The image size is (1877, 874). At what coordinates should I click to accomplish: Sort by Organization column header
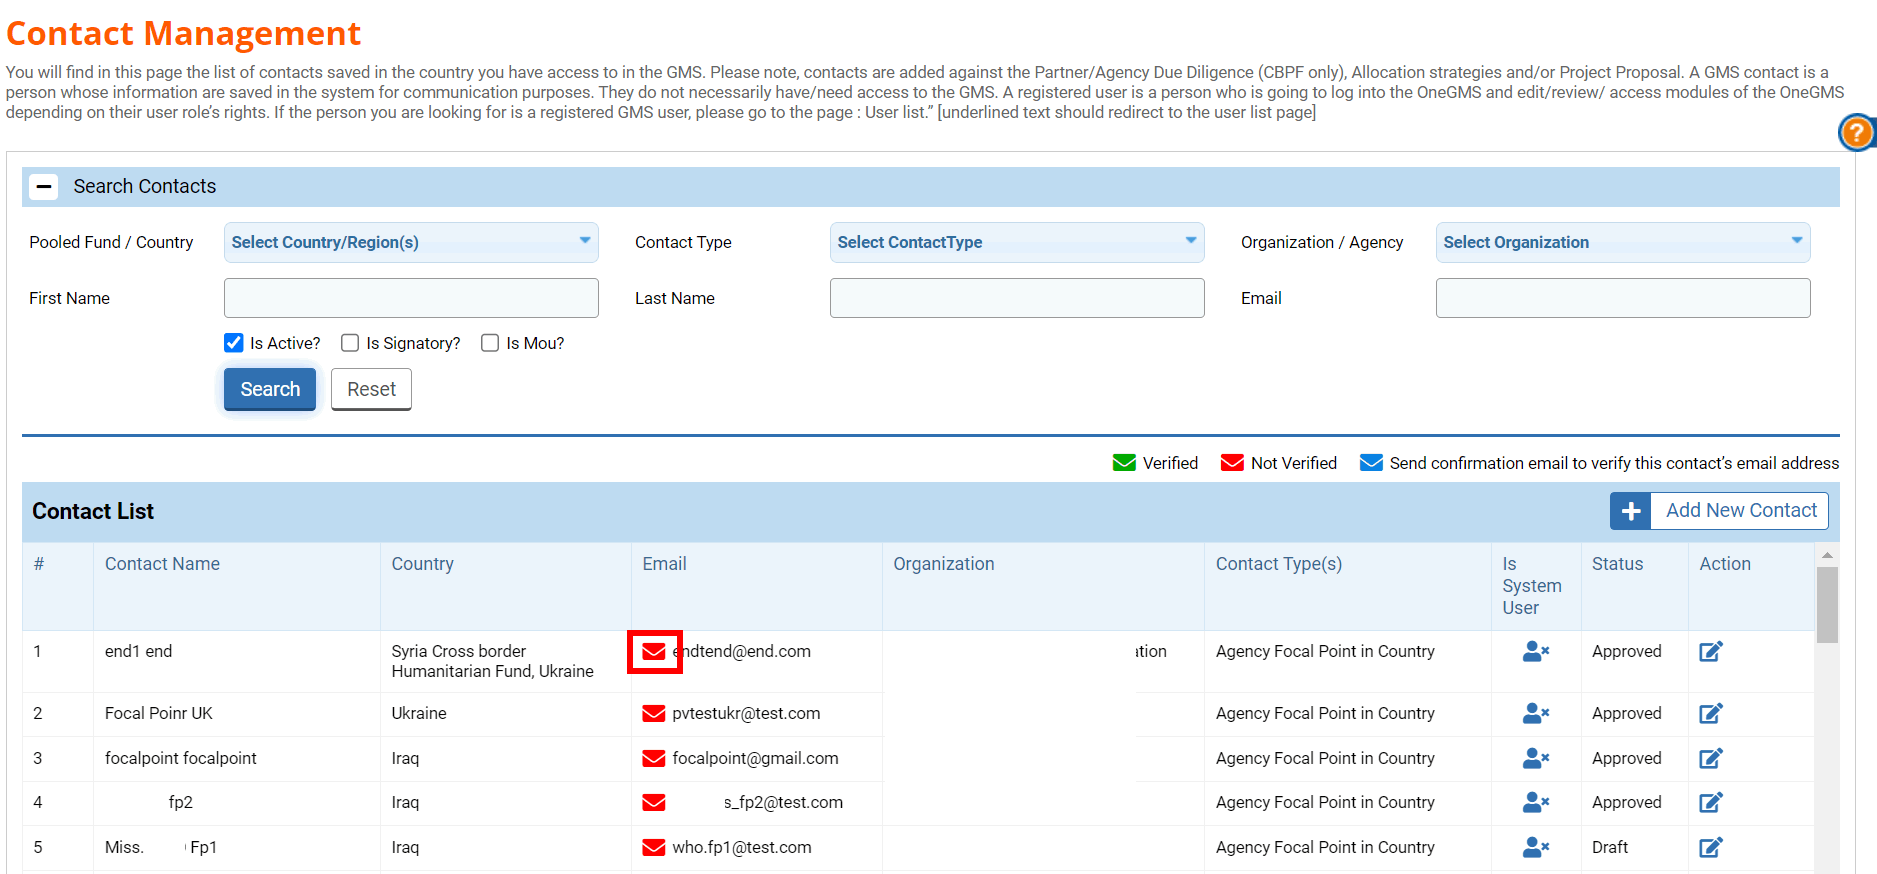[943, 564]
